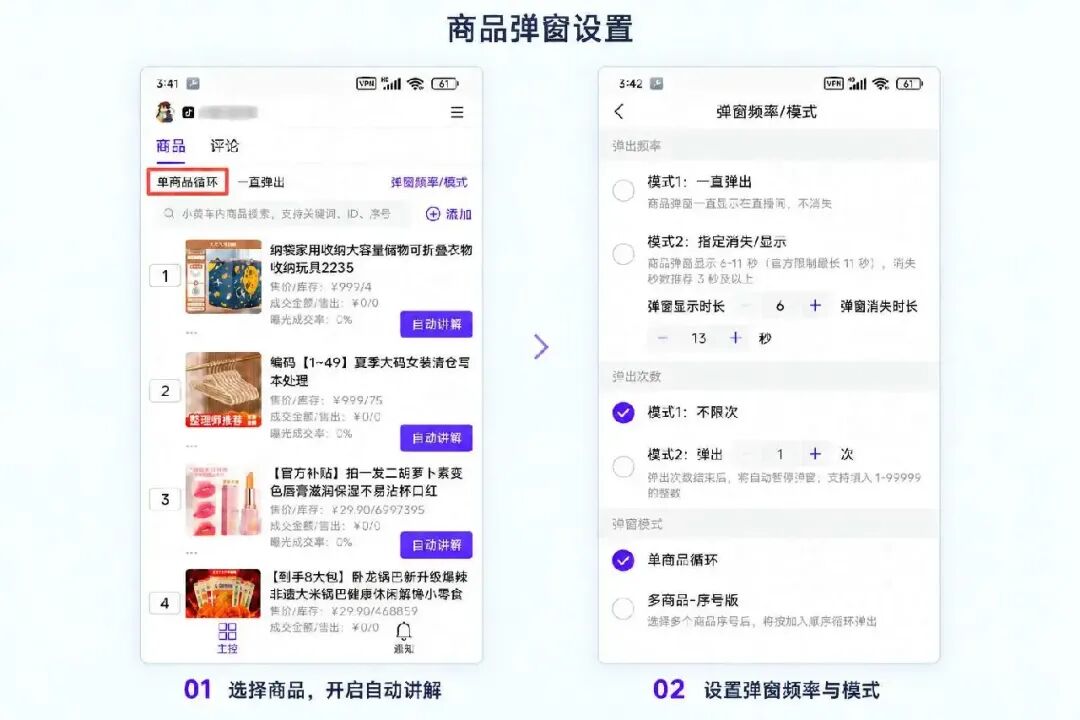Click the 弹窗频率/模式 page title
1080x720 pixels.
(767, 112)
